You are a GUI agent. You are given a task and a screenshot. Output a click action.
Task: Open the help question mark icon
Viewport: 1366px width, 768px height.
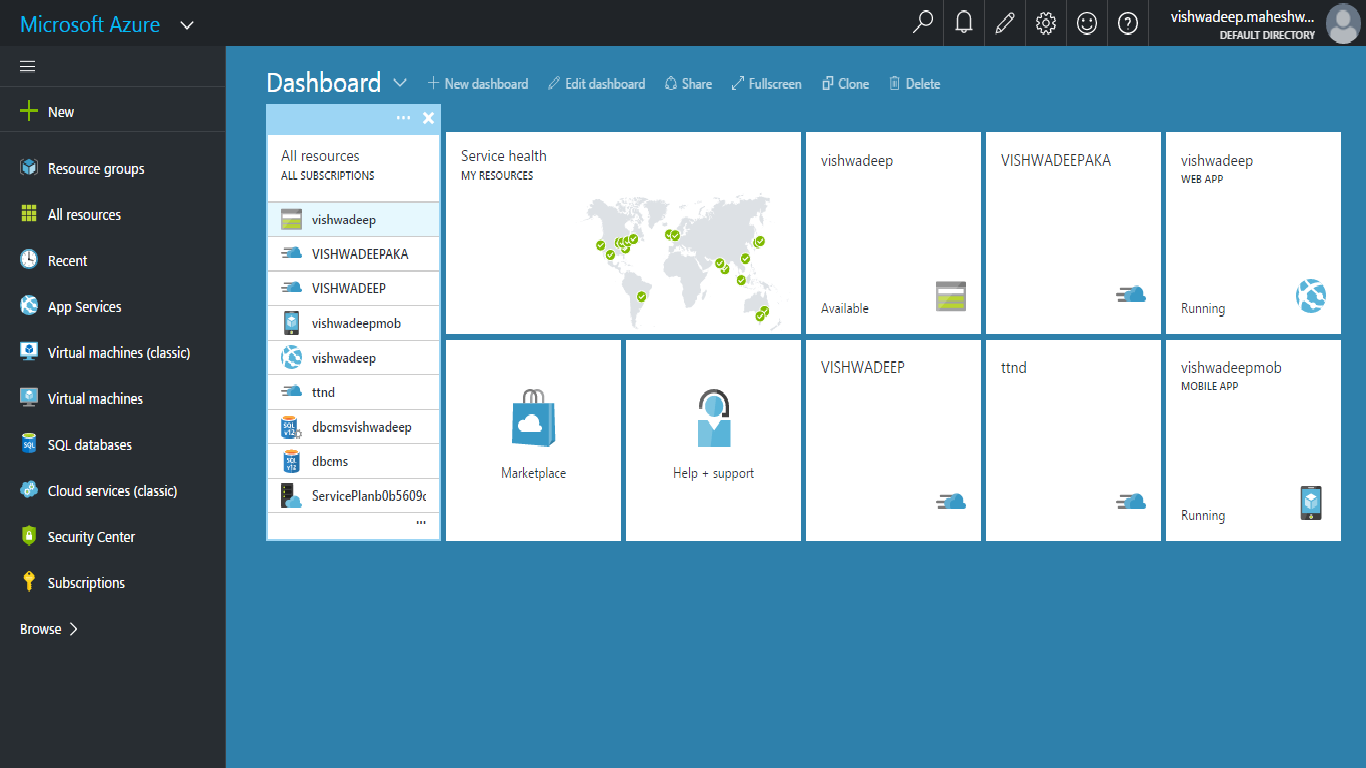coord(1128,23)
